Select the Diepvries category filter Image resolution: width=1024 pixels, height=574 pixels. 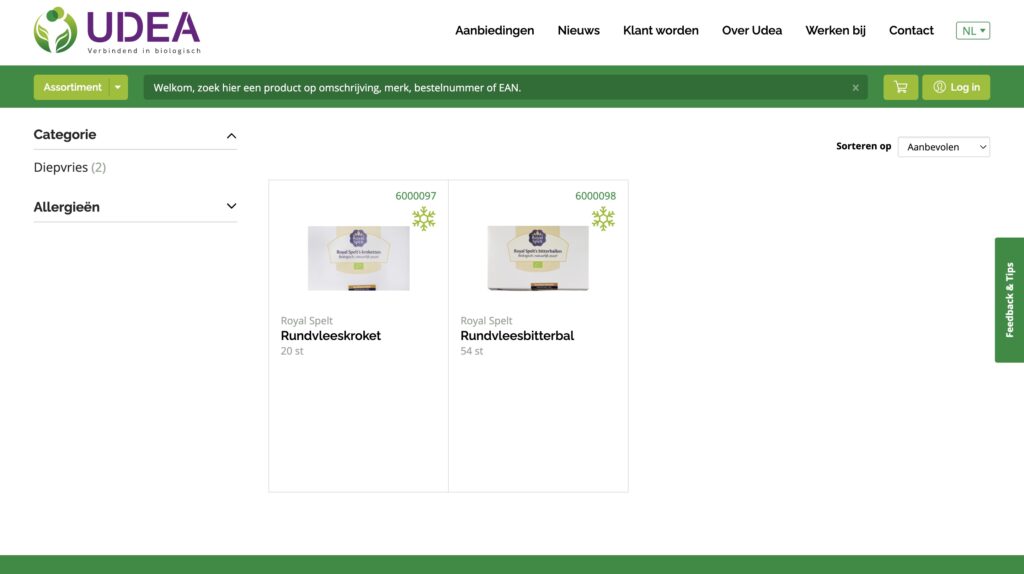coord(61,167)
